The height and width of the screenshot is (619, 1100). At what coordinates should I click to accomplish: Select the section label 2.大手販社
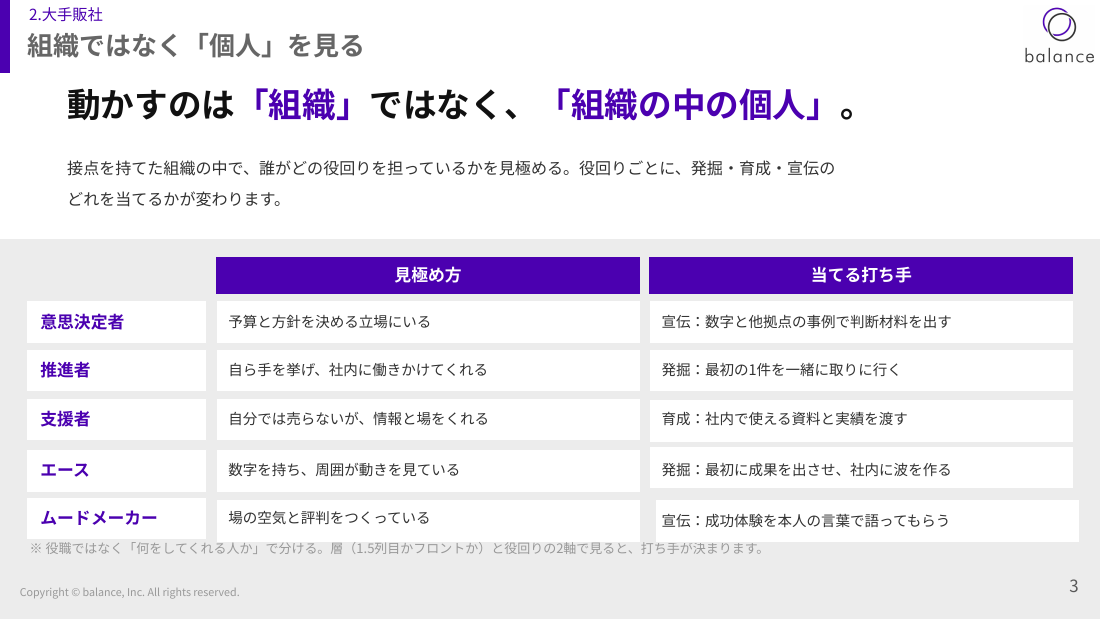click(65, 14)
